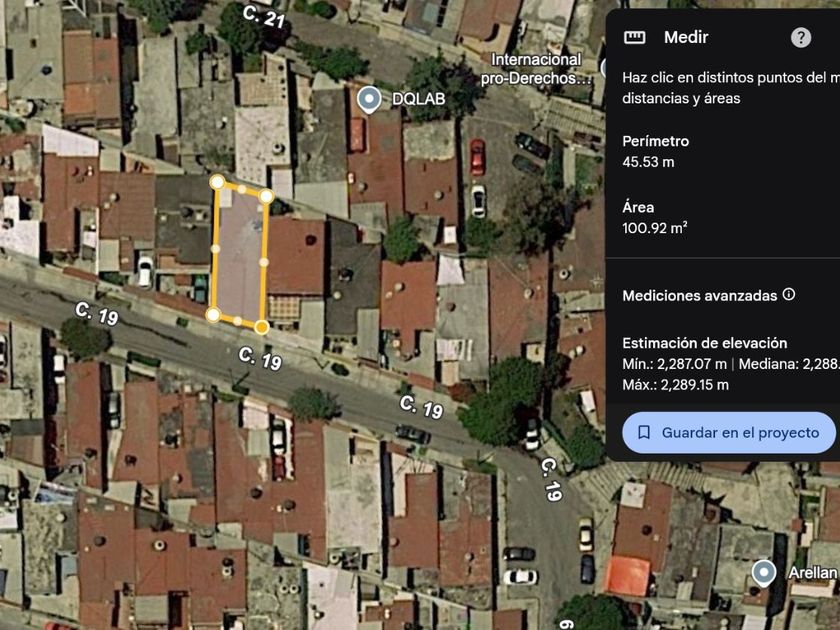Image resolution: width=840 pixels, height=630 pixels.
Task: Click midpoint handle on polygon's left edge
Action: point(215,249)
